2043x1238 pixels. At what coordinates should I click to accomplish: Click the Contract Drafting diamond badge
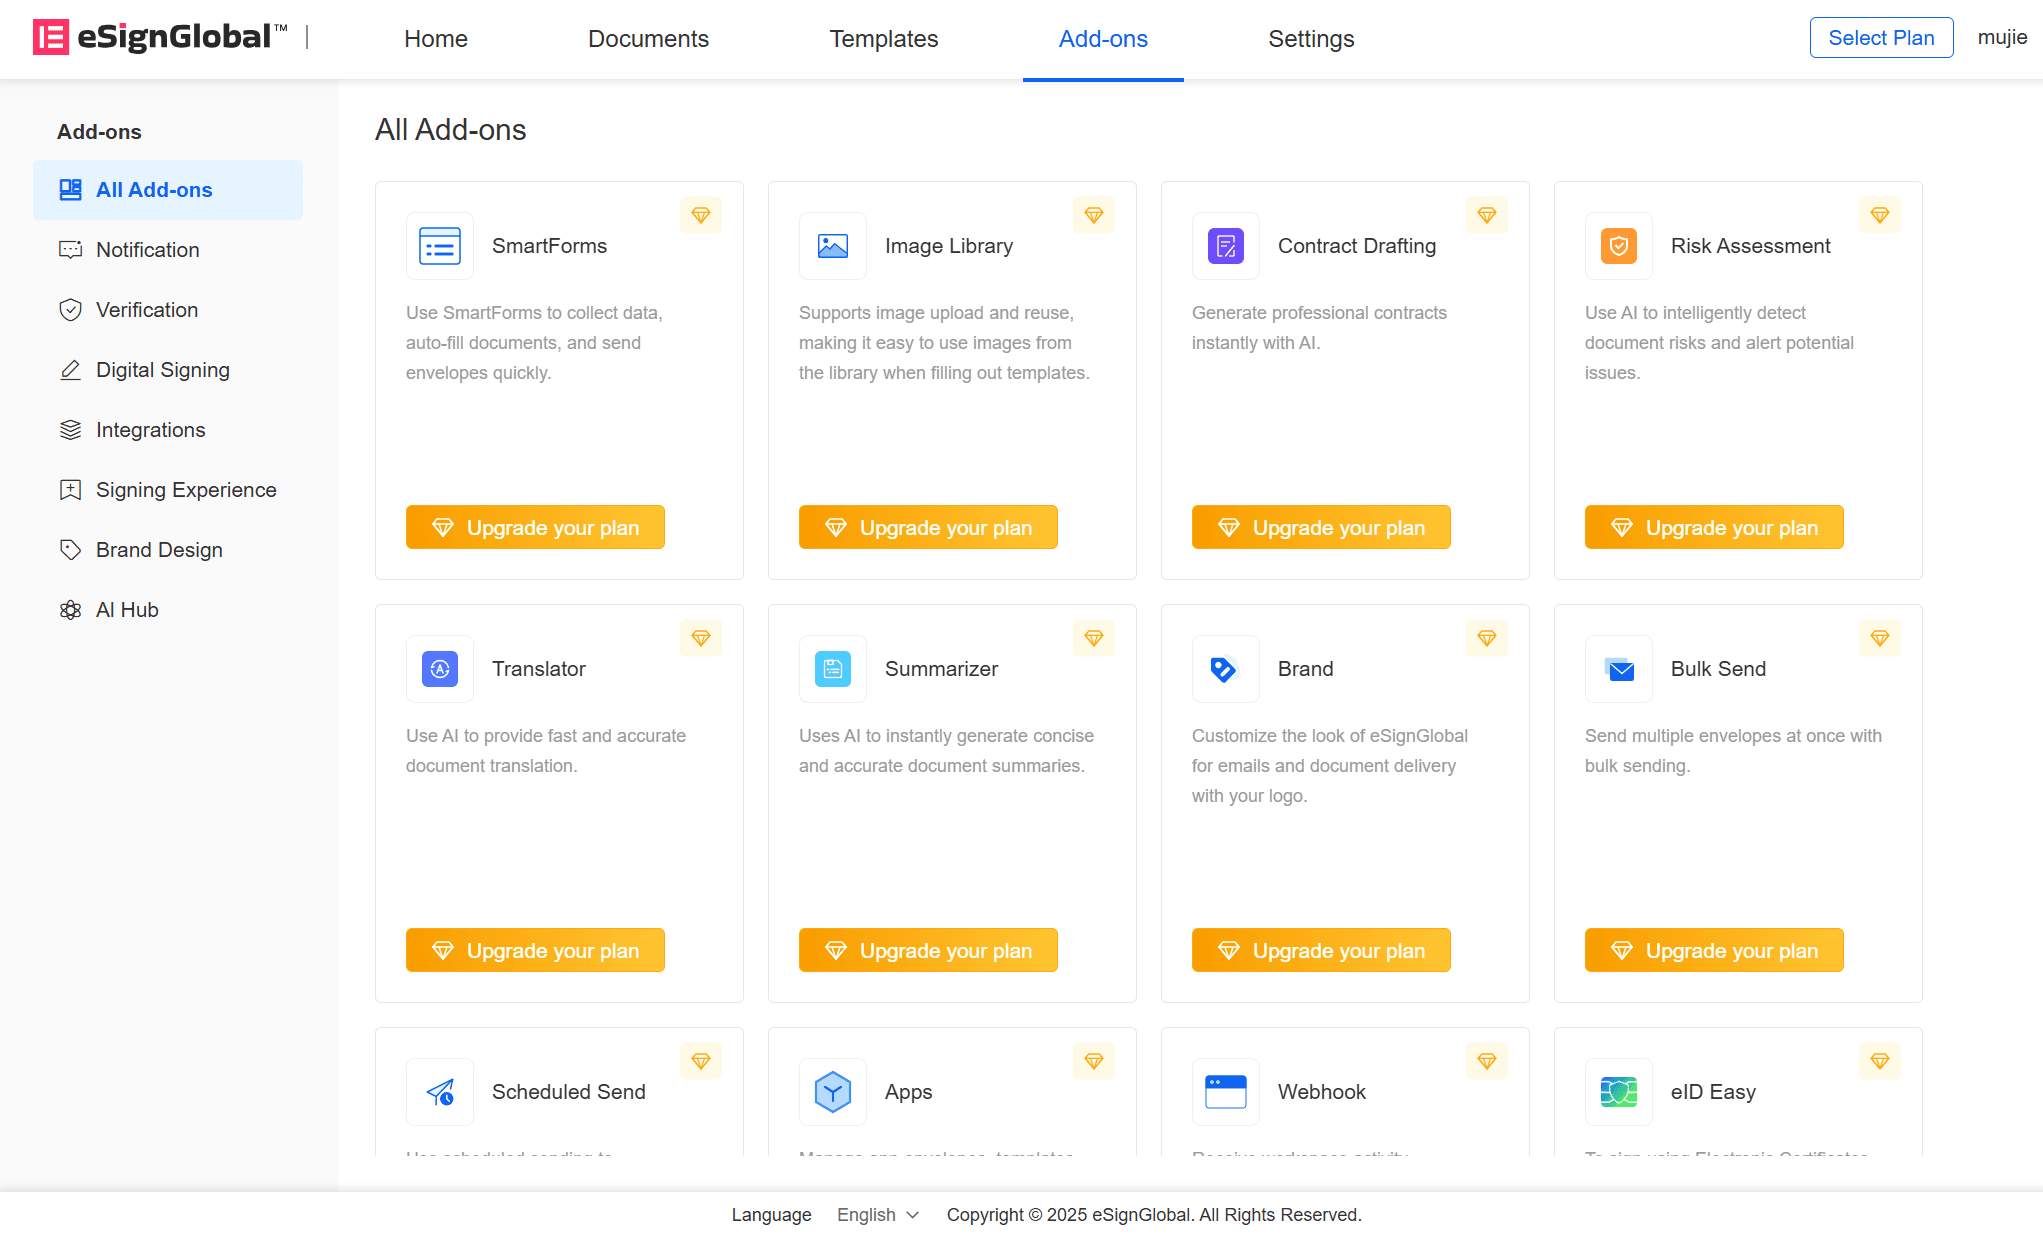pos(1487,215)
